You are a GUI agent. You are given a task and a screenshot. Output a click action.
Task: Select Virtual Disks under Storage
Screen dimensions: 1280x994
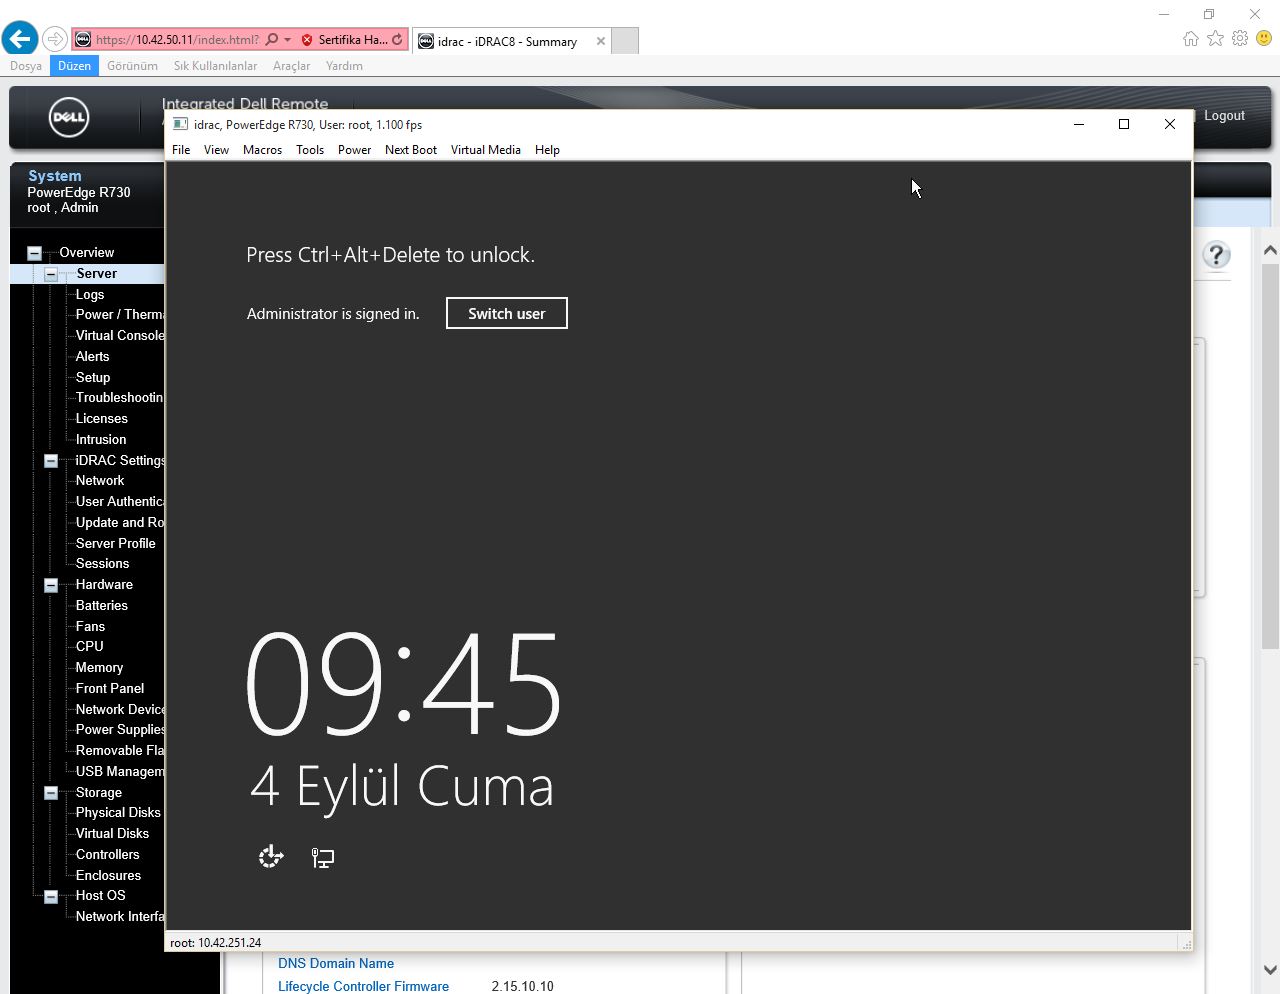pos(113,834)
